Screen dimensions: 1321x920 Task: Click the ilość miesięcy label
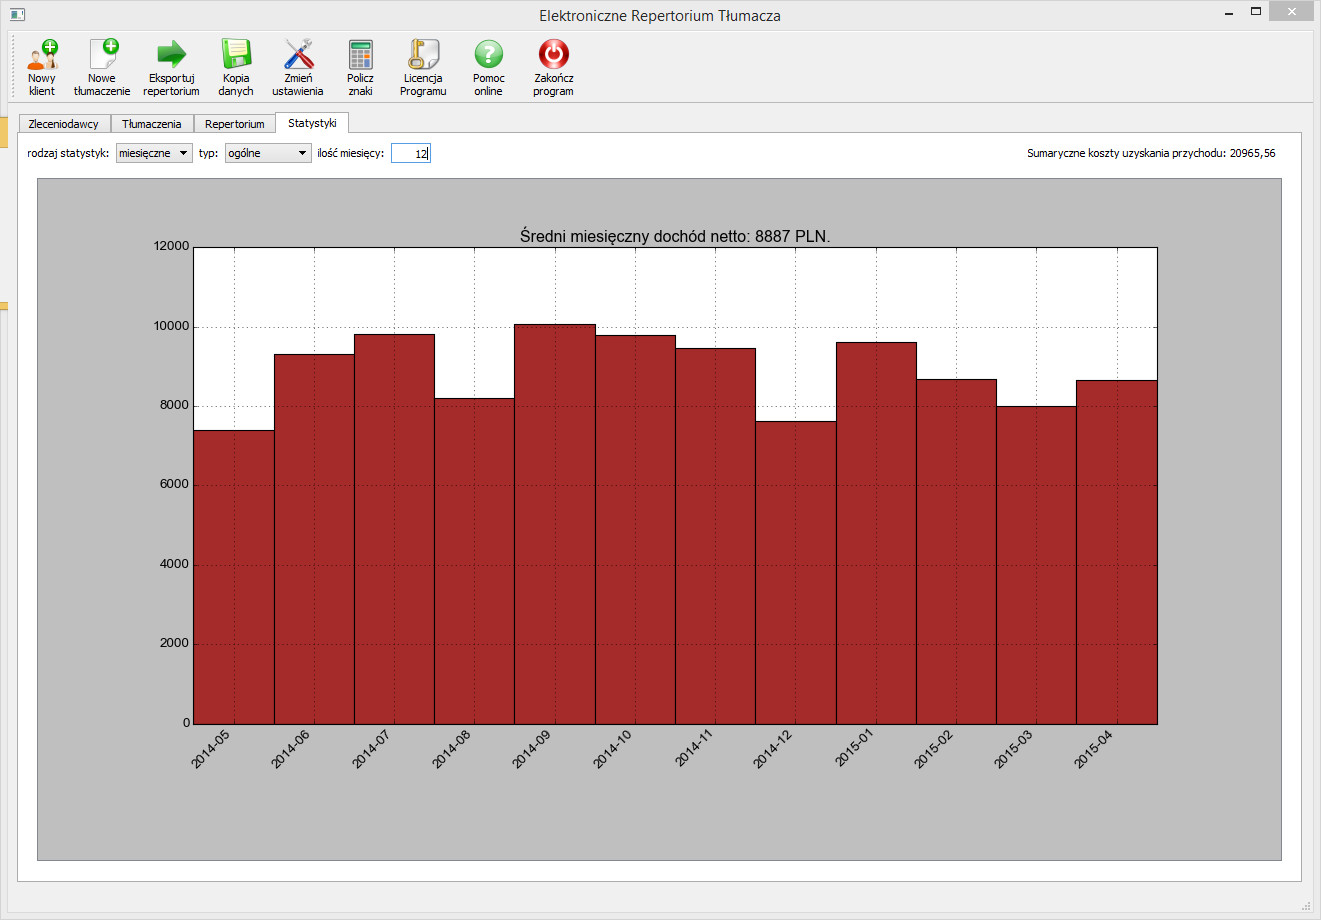click(x=351, y=153)
